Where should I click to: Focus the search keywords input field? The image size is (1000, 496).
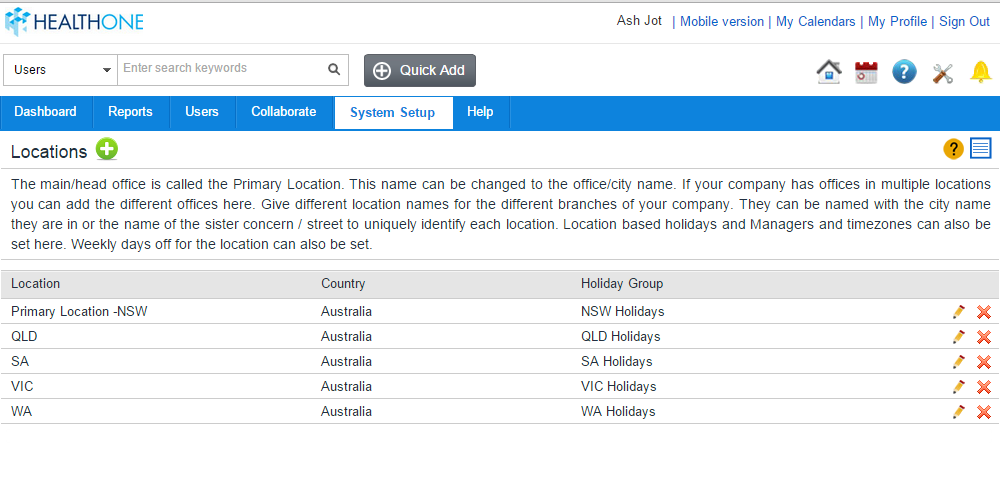[222, 69]
